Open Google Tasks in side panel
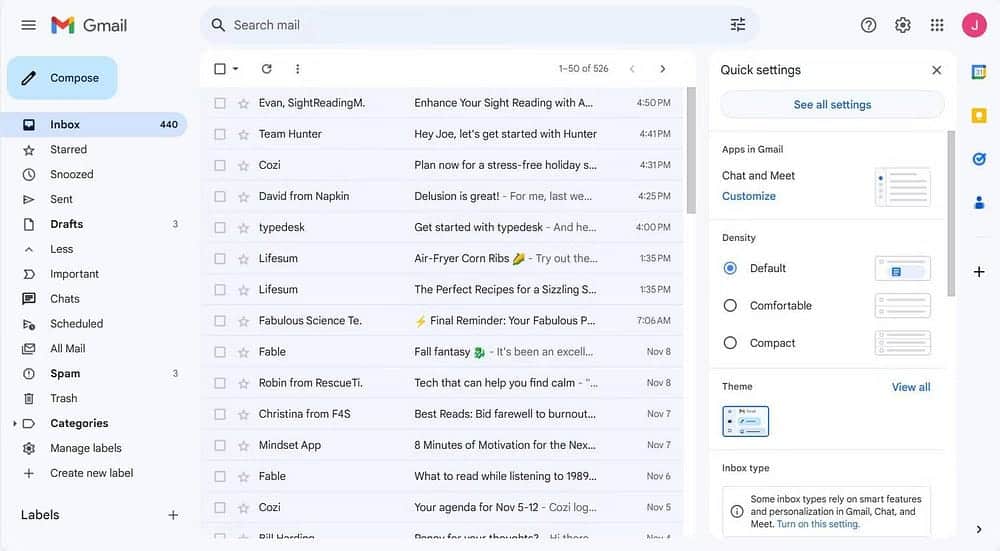 point(979,159)
